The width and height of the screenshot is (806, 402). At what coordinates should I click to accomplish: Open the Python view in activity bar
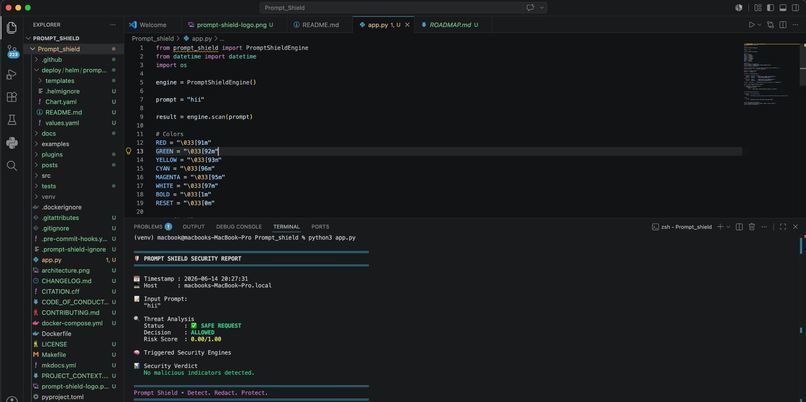[x=11, y=143]
